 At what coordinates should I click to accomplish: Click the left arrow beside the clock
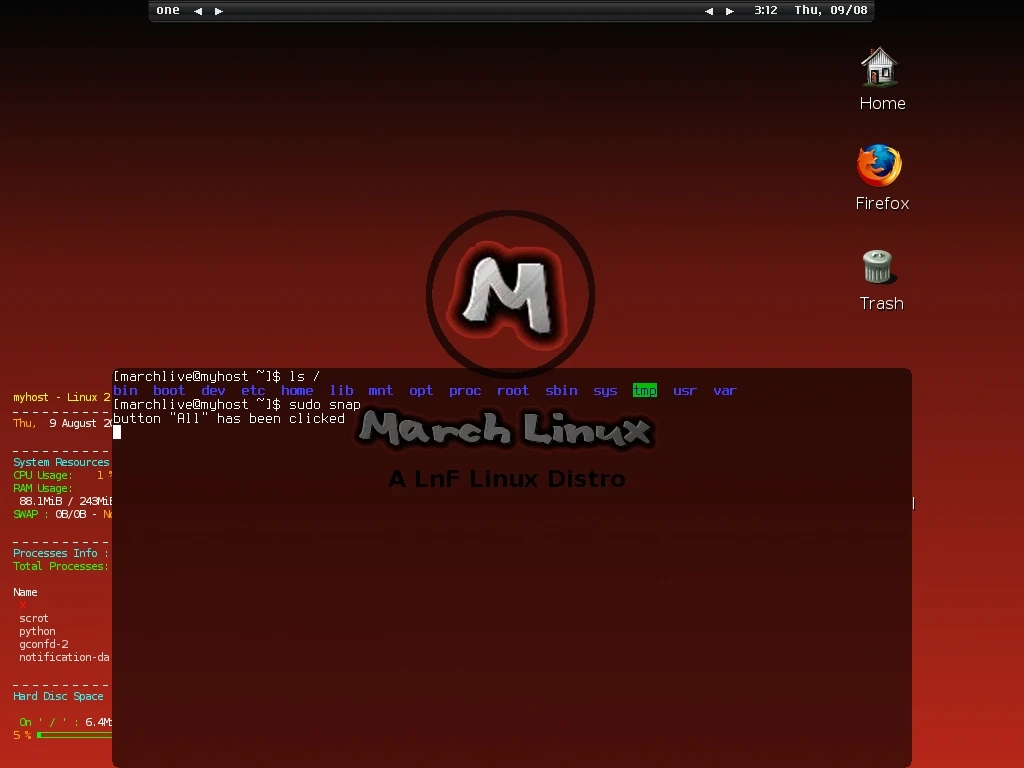pyautogui.click(x=709, y=10)
